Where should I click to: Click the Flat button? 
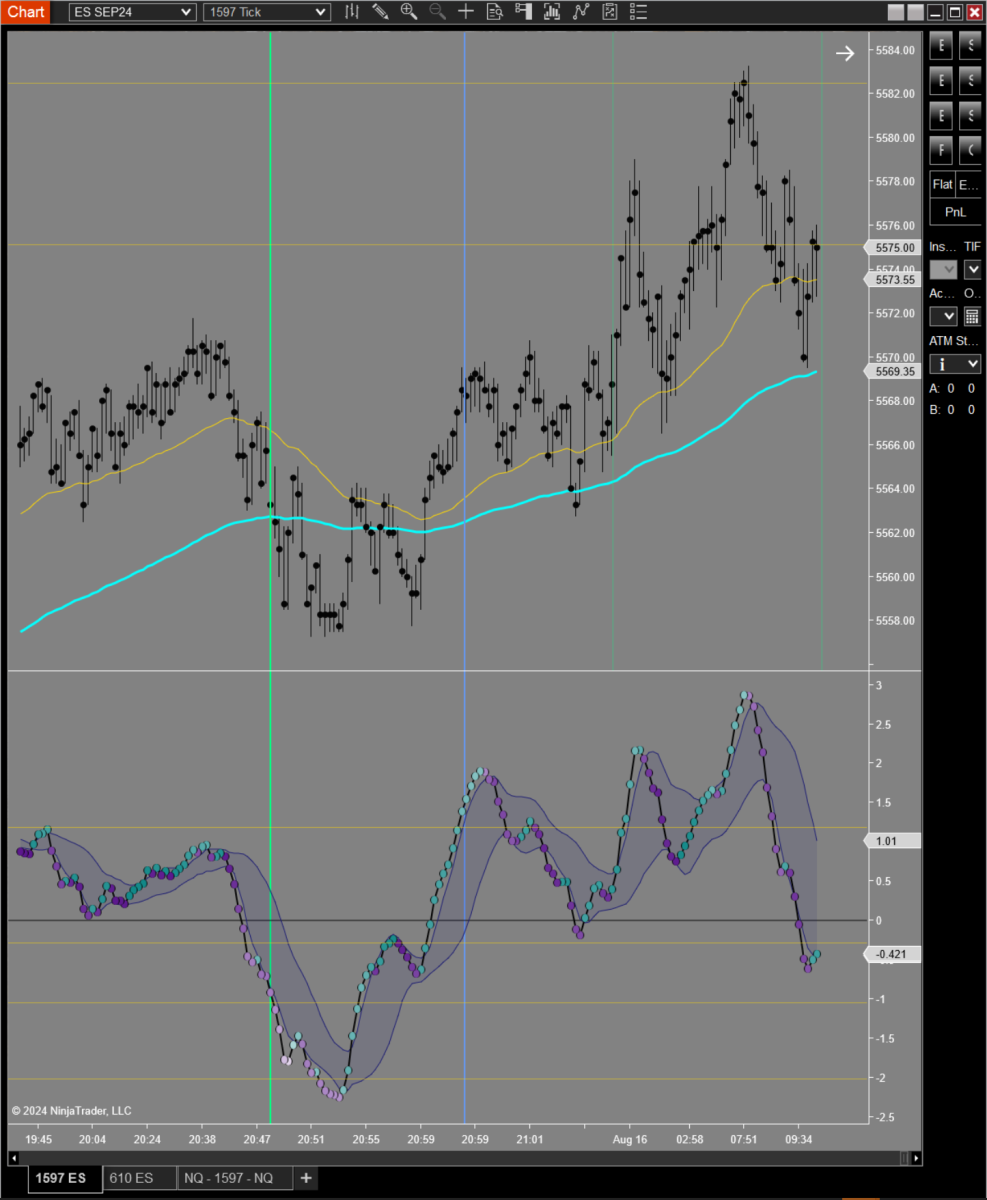[x=942, y=184]
